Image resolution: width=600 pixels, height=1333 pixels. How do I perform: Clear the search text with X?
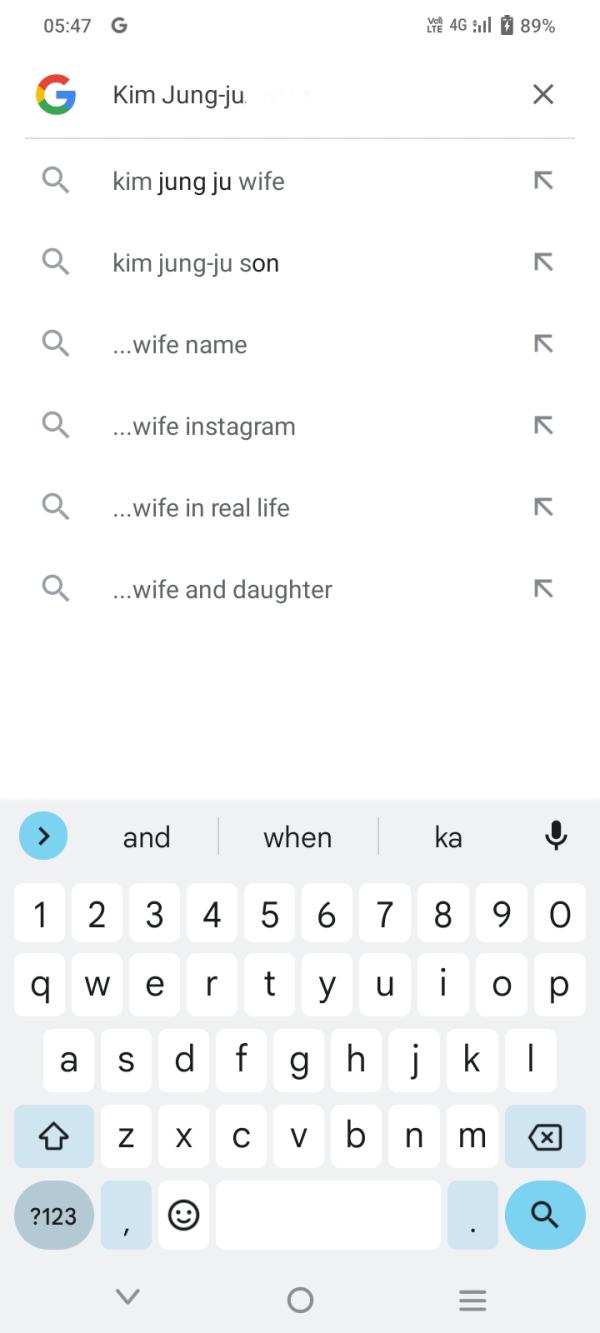pos(543,94)
